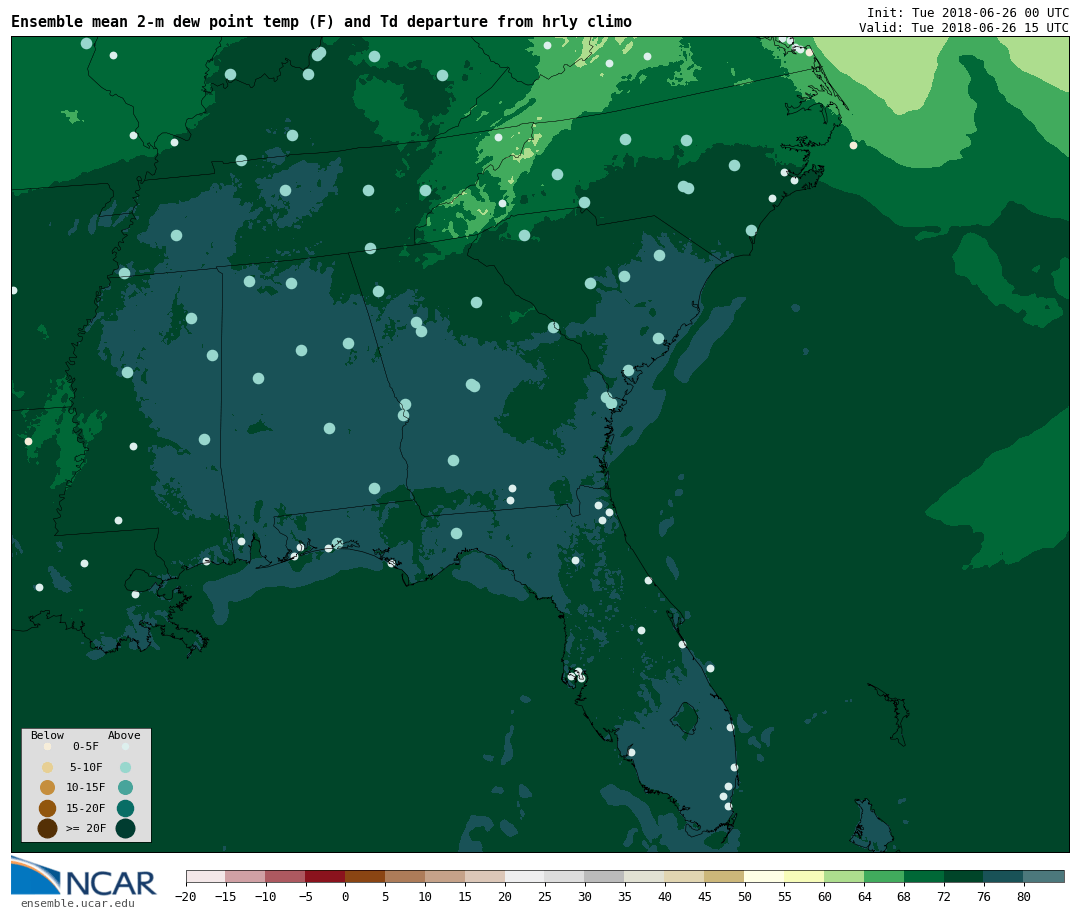This screenshot has width=1080, height=915.
Task: Click the -10 to -5 rose colorbar segment
Action: (x=286, y=876)
